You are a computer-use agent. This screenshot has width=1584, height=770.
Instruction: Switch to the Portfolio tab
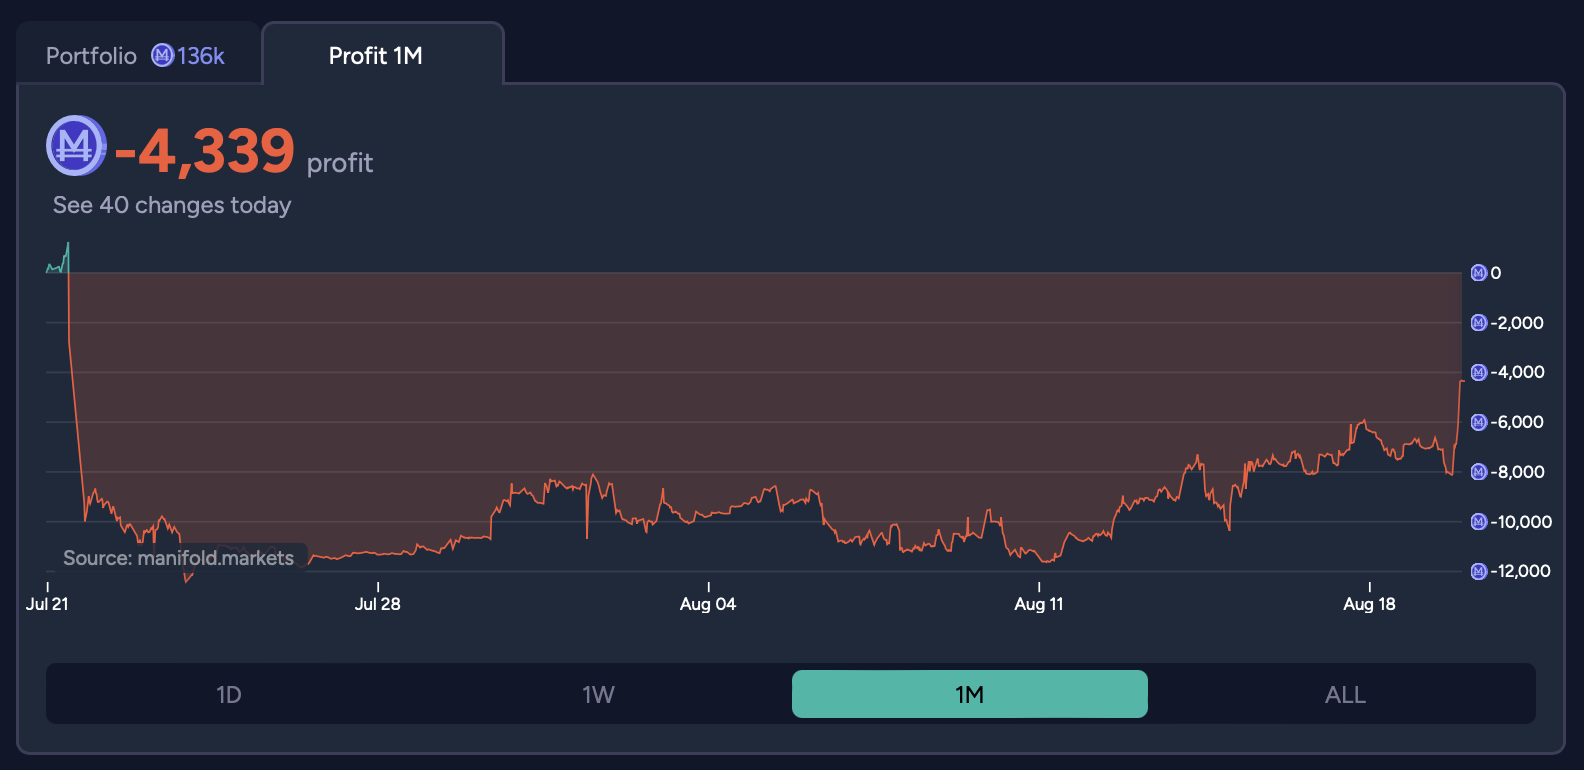[x=137, y=55]
